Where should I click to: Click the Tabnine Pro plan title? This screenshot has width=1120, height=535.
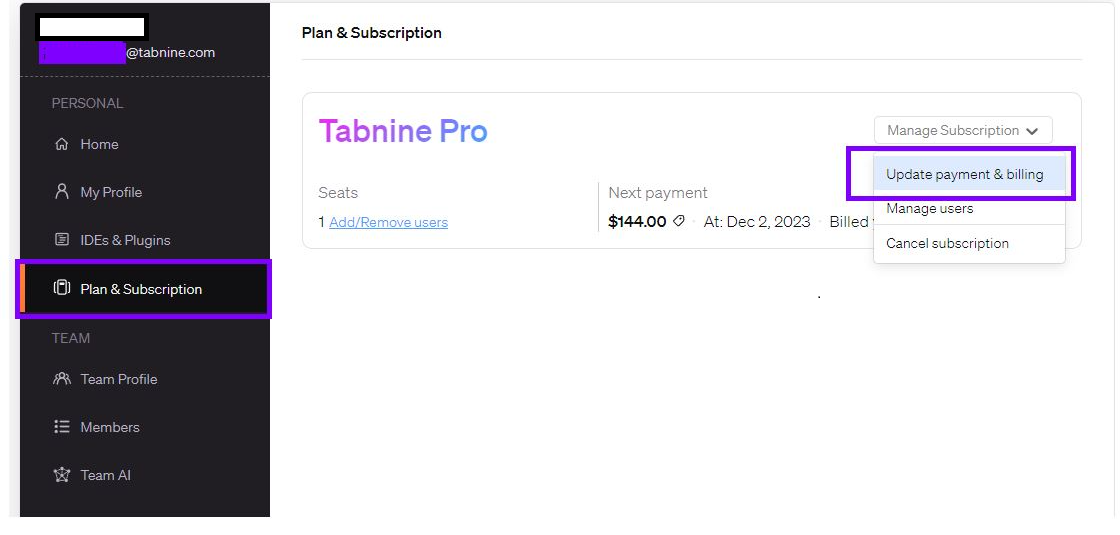pos(403,131)
